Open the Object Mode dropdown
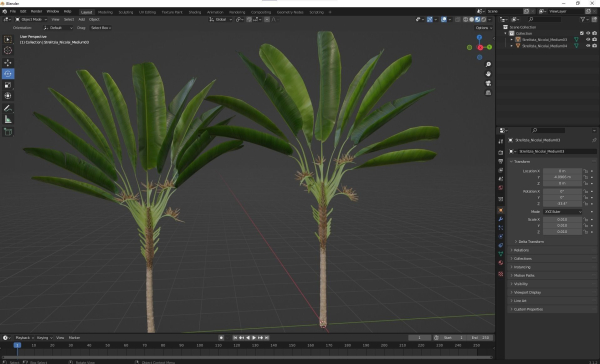Image resolution: width=600 pixels, height=364 pixels. pos(31,20)
